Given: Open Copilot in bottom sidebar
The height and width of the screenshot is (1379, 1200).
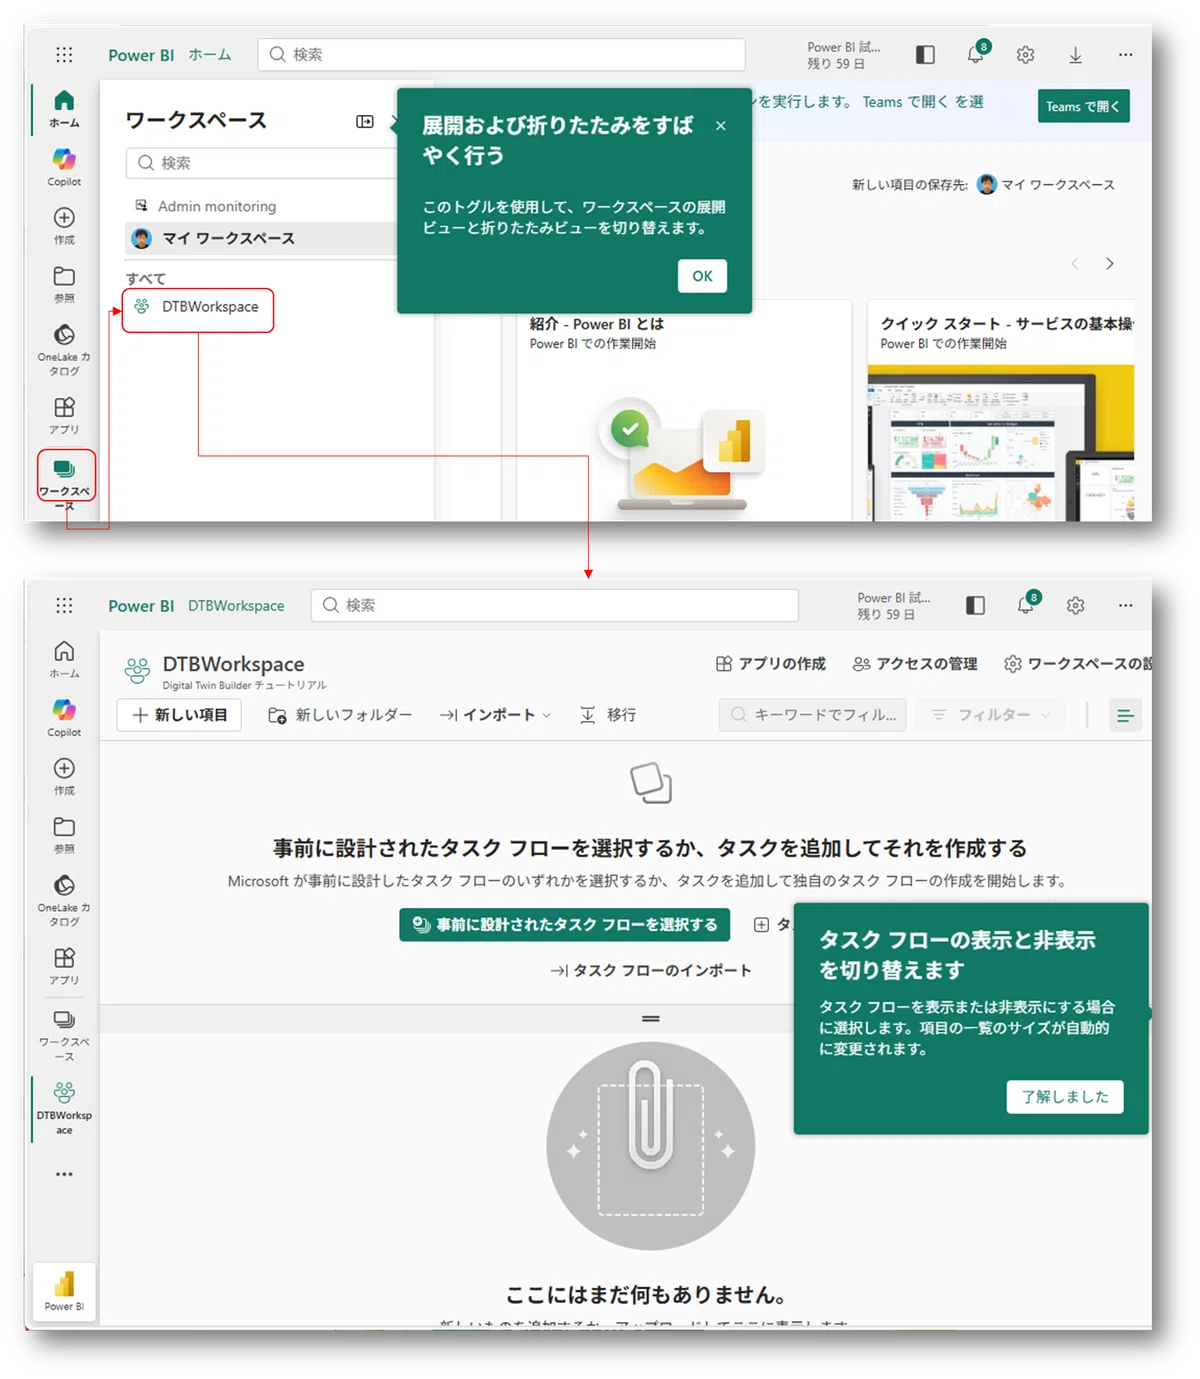Looking at the screenshot, I should 64,717.
